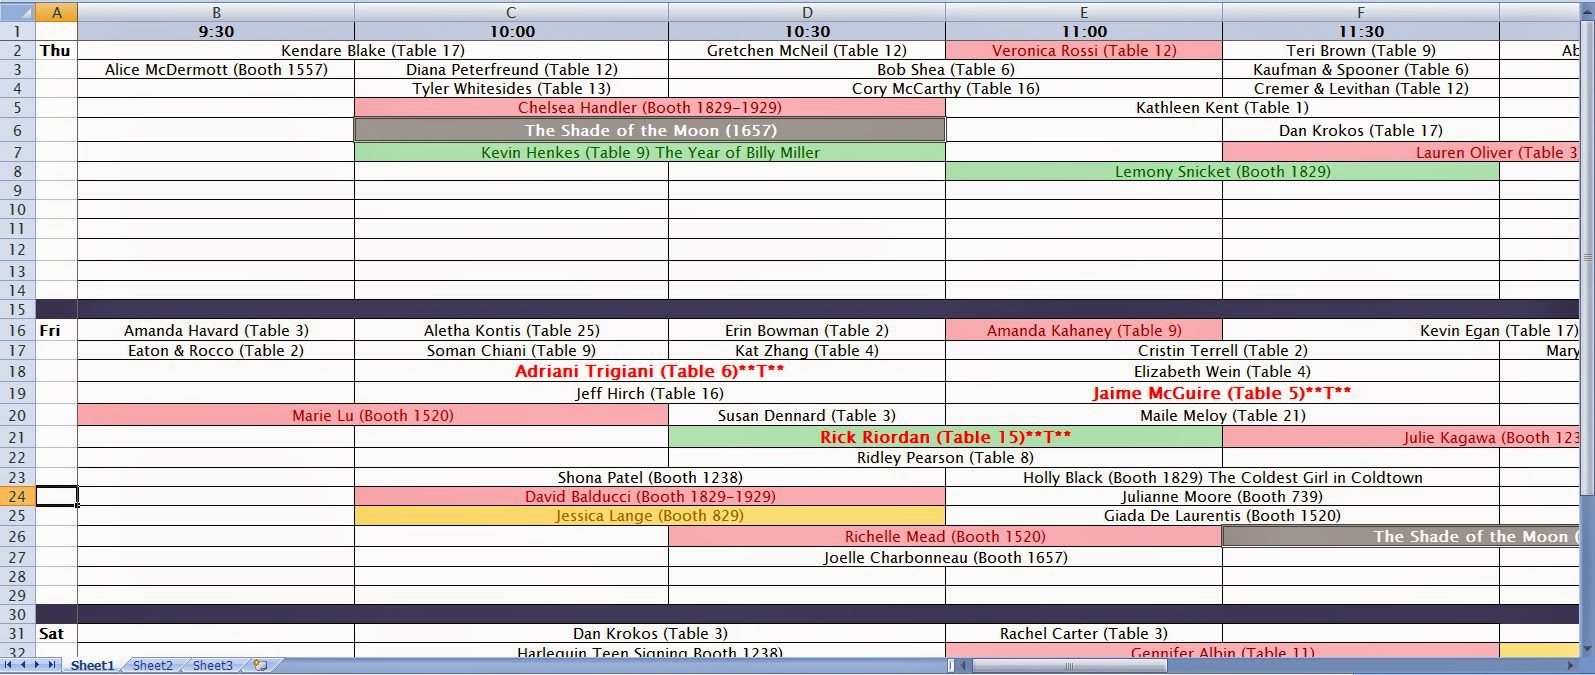Image resolution: width=1595 pixels, height=675 pixels.
Task: Jump to the first sheet tab arrow
Action: [9, 665]
